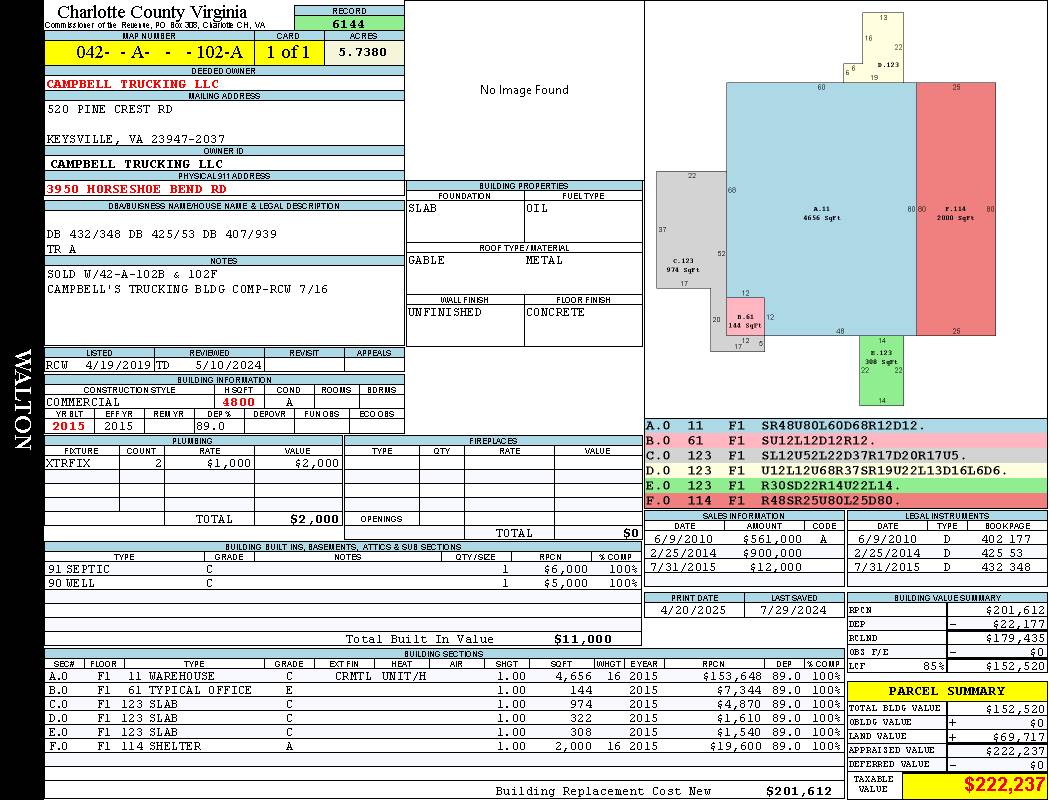Select built-in row 90 WELL
This screenshot has height=800, width=1050.
tap(343, 583)
